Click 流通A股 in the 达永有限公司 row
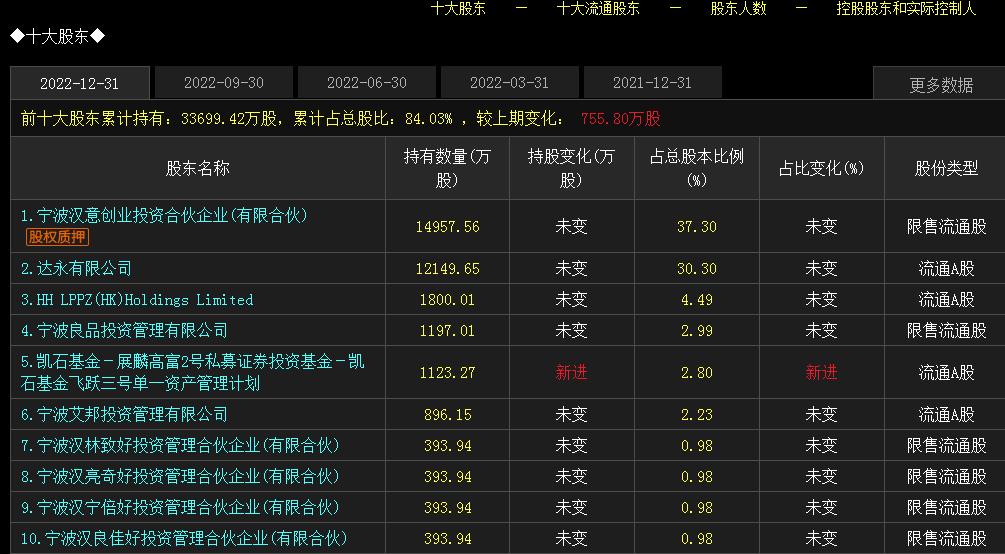This screenshot has height=554, width=1005. 946,269
